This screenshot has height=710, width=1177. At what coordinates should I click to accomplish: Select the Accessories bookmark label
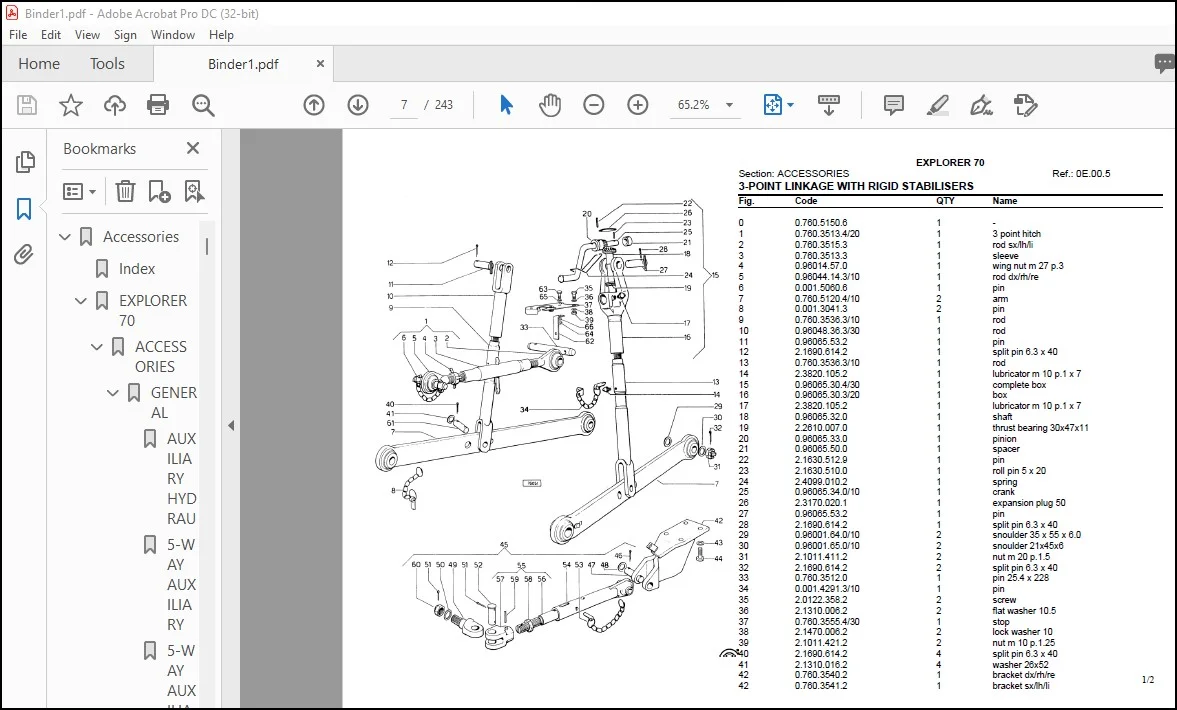pos(141,237)
